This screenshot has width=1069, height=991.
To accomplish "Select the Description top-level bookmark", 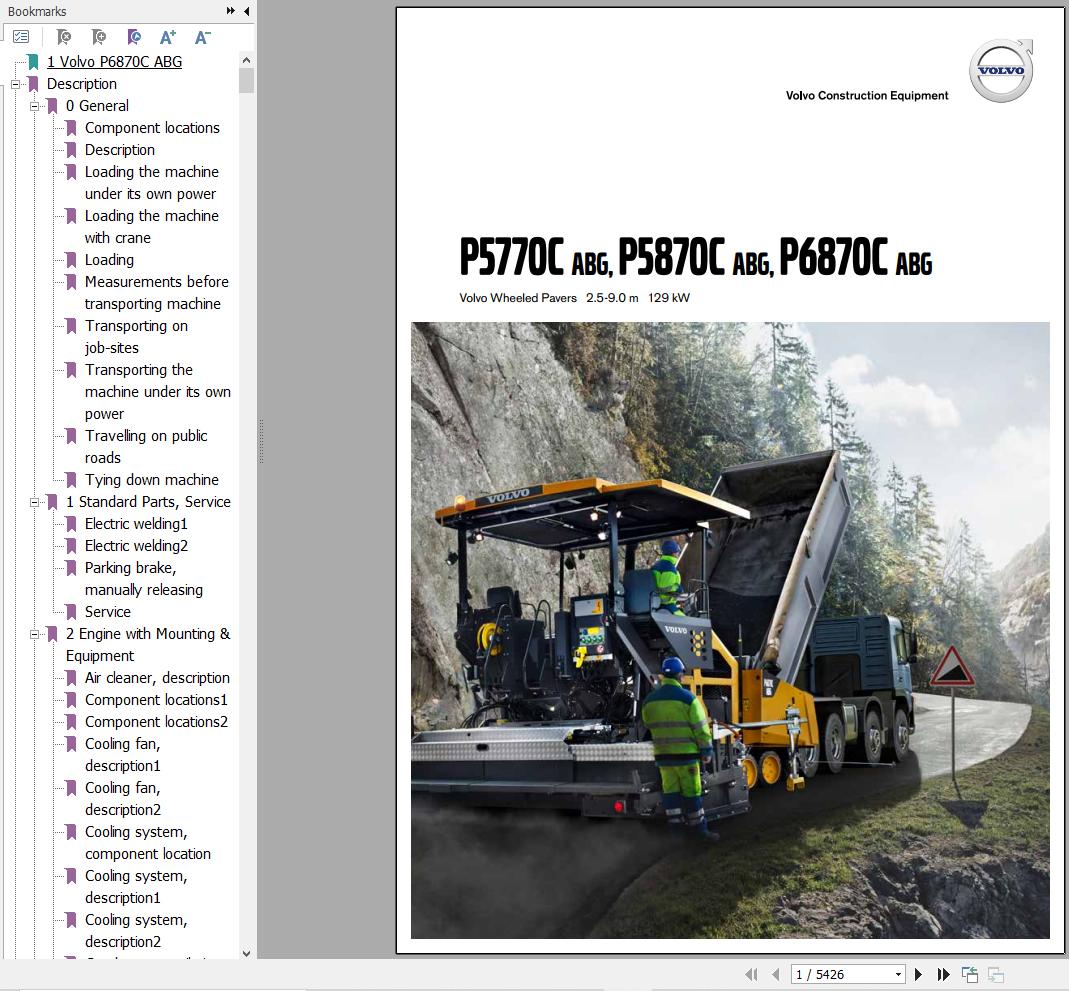I will 82,84.
